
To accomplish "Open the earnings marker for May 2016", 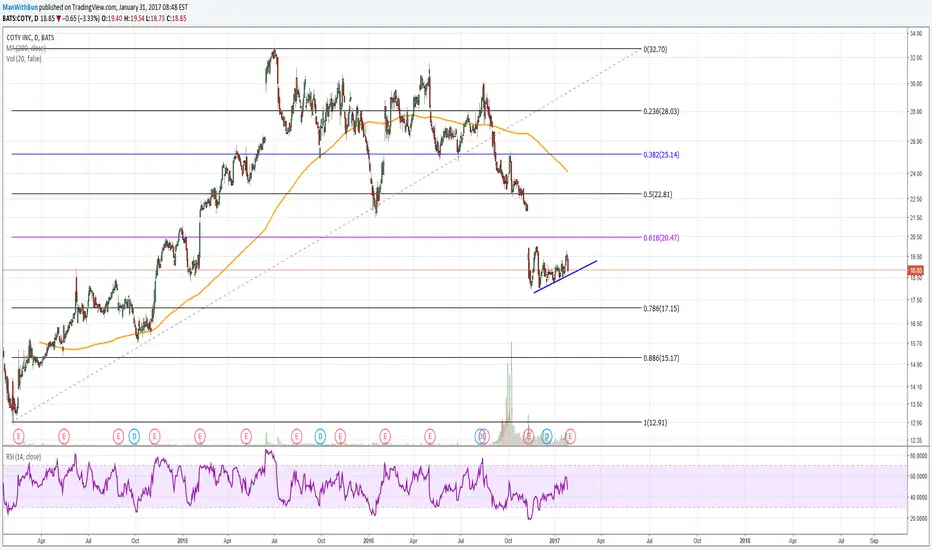I will coord(430,437).
